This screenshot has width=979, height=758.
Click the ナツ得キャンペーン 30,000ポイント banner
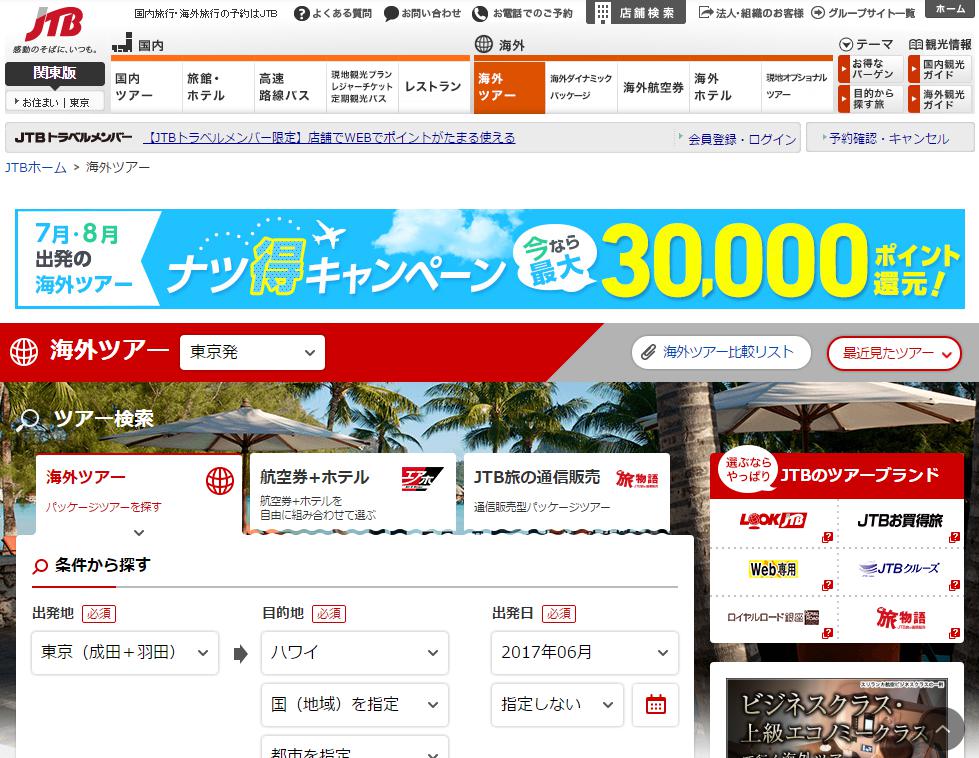pyautogui.click(x=490, y=258)
